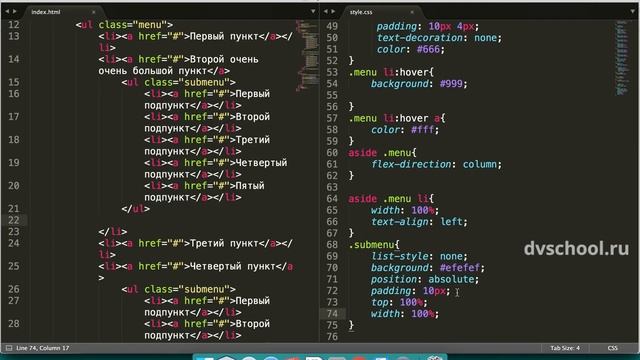Click the 'list-style: none;' declaration
This screenshot has width=640, height=360.
tap(419, 256)
